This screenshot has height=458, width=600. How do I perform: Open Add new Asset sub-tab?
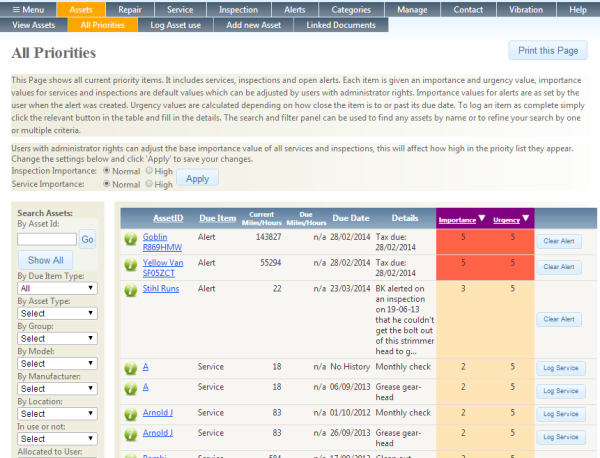(253, 25)
